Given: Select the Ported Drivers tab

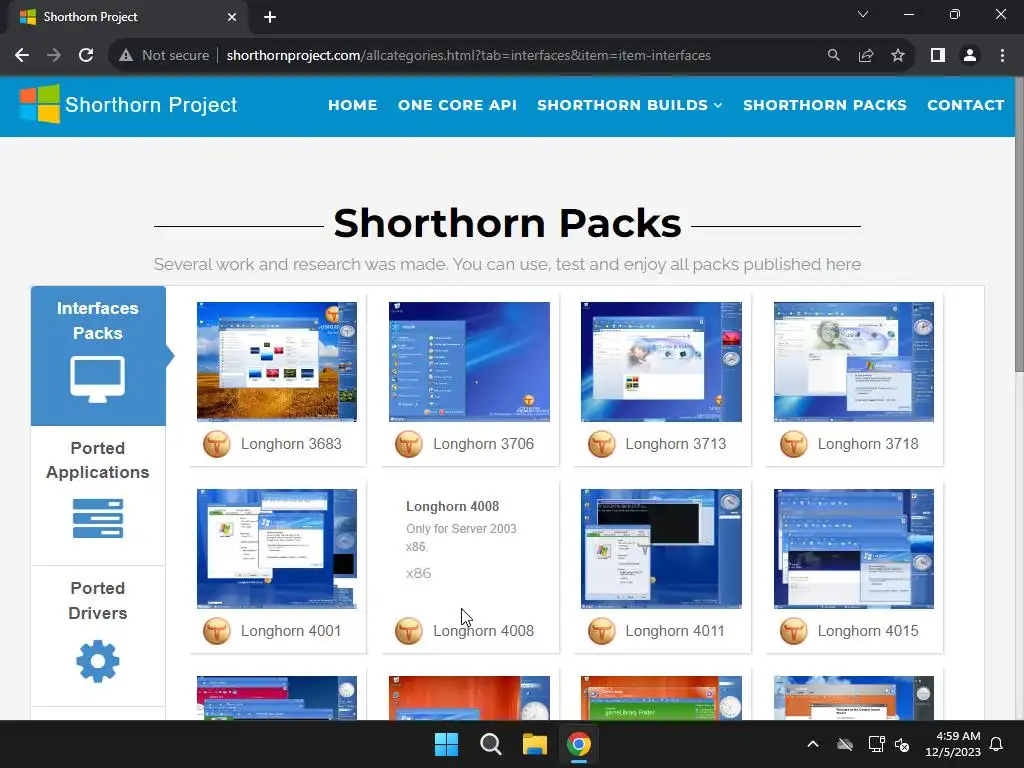Looking at the screenshot, I should pyautogui.click(x=98, y=636).
